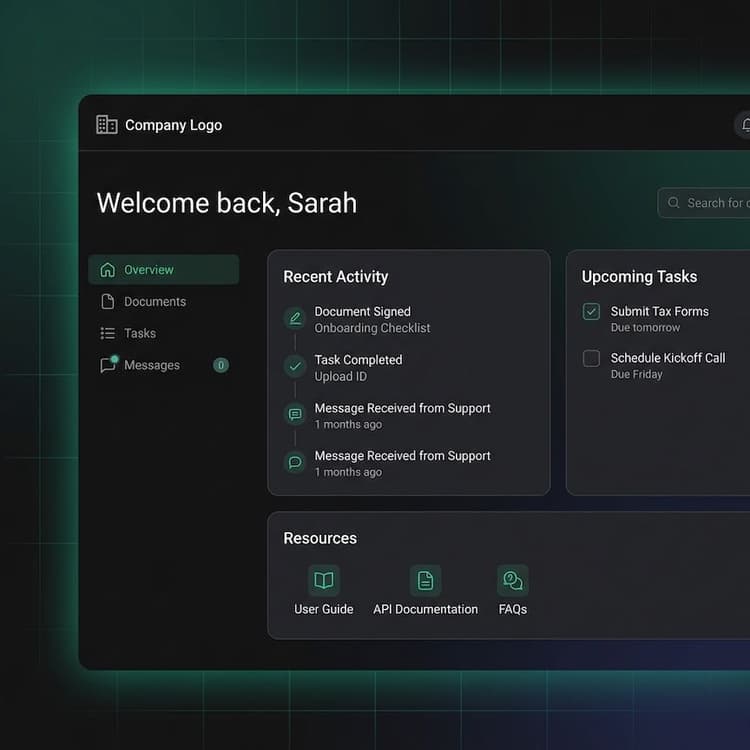
Task: Go to Documents in the sidebar
Action: tap(154, 302)
